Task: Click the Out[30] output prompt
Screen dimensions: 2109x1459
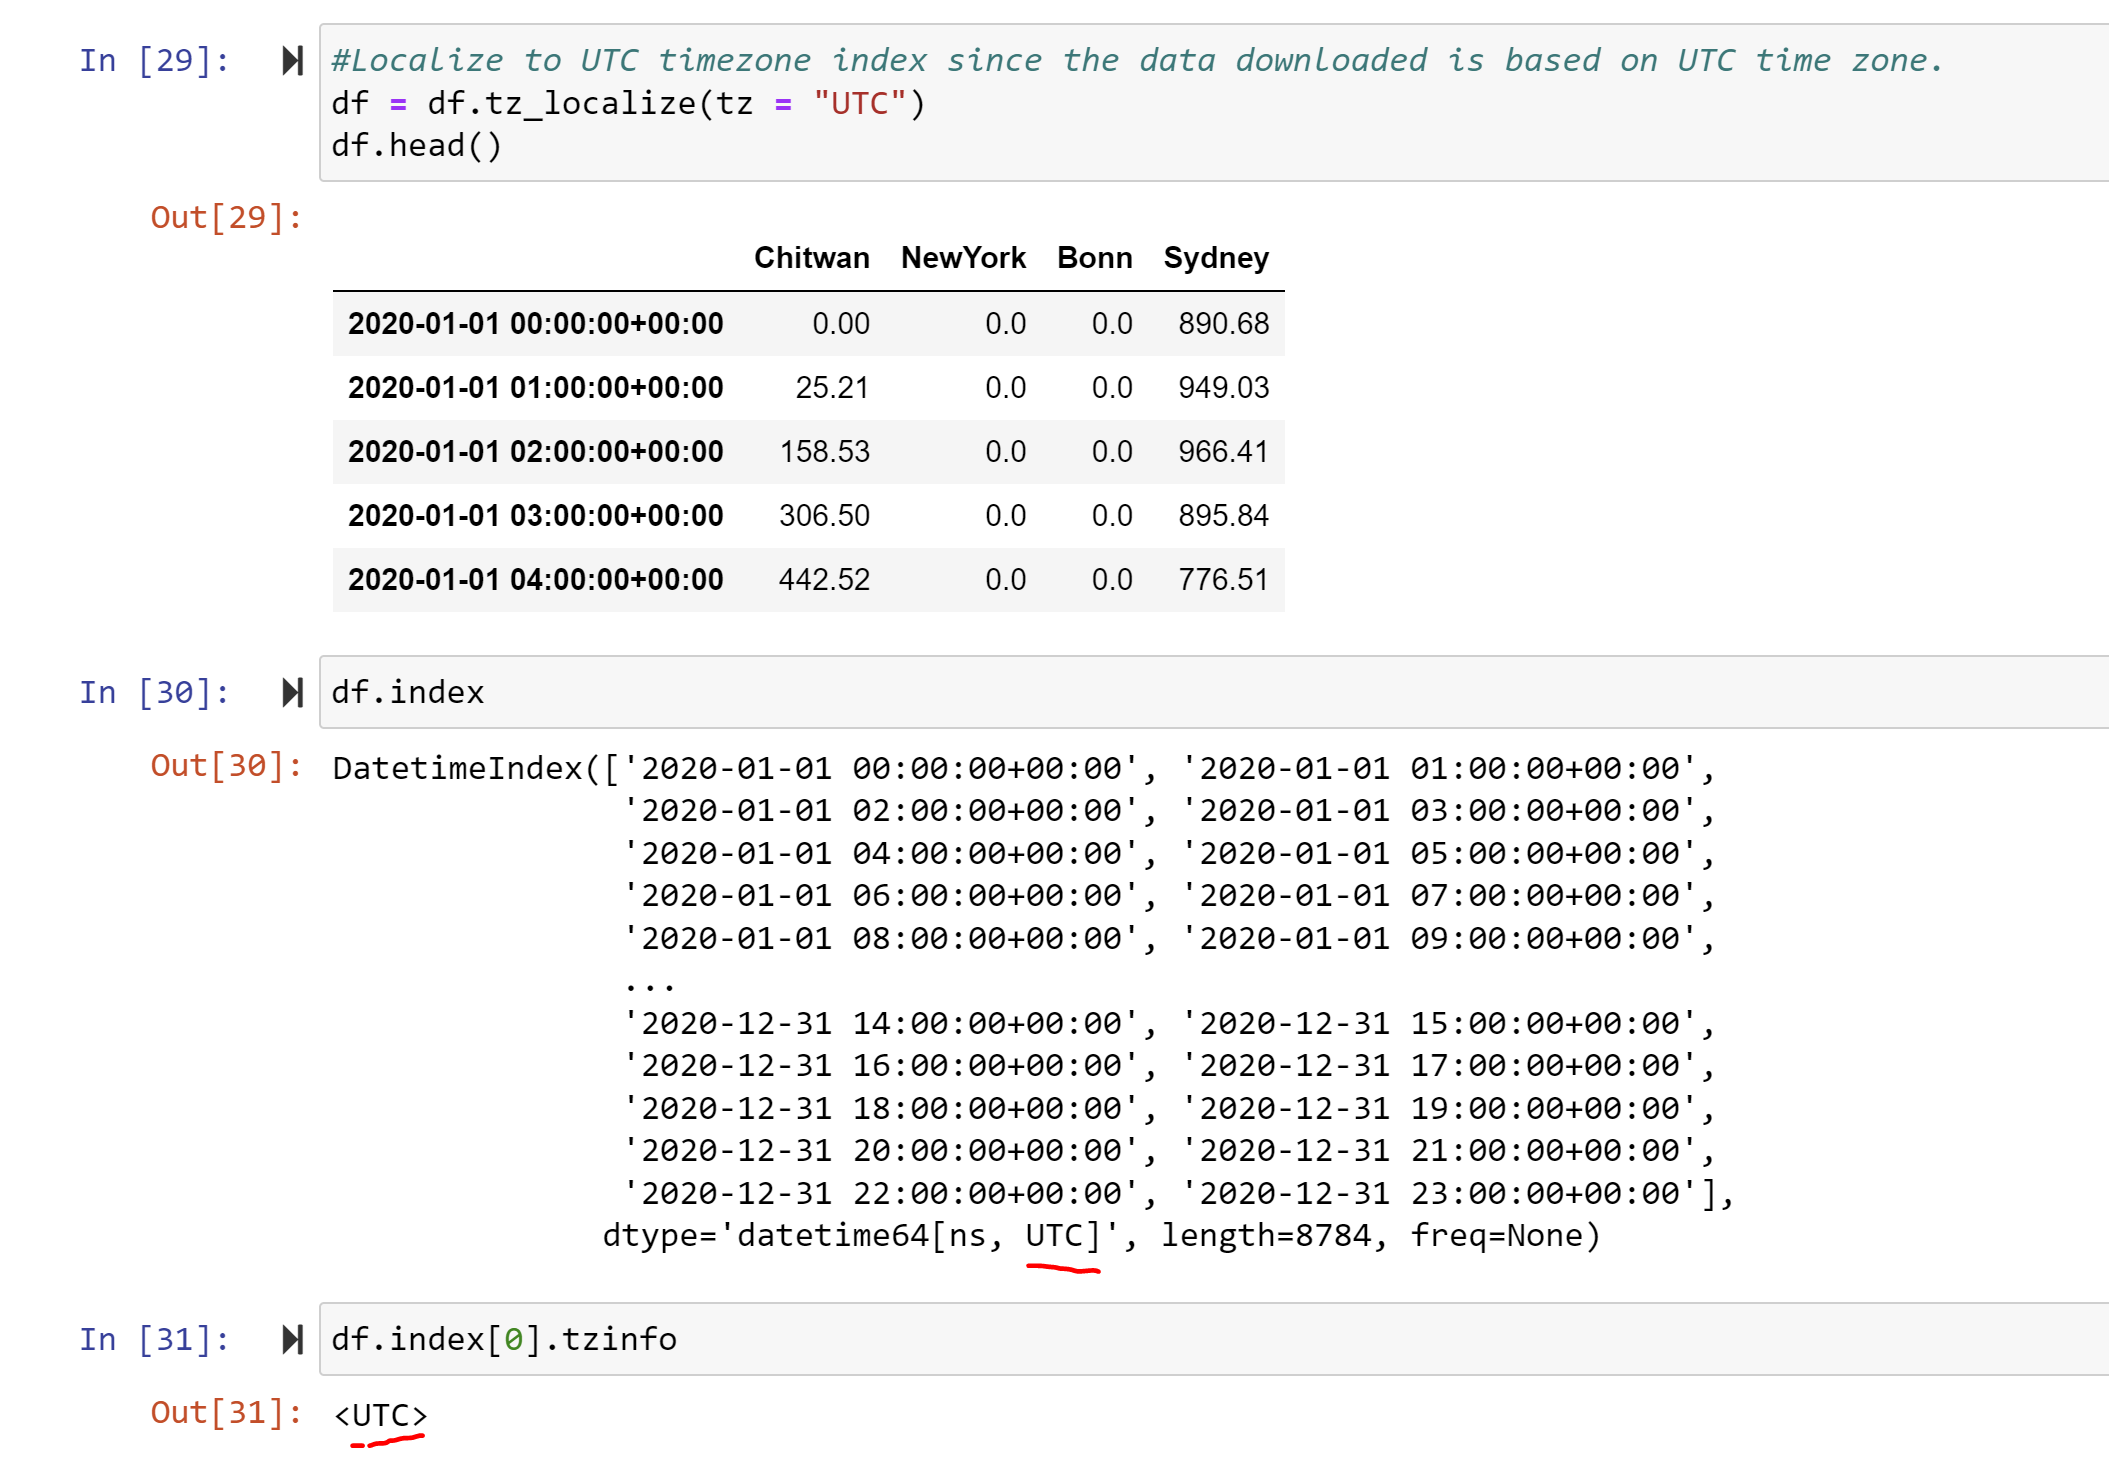Action: 226,765
